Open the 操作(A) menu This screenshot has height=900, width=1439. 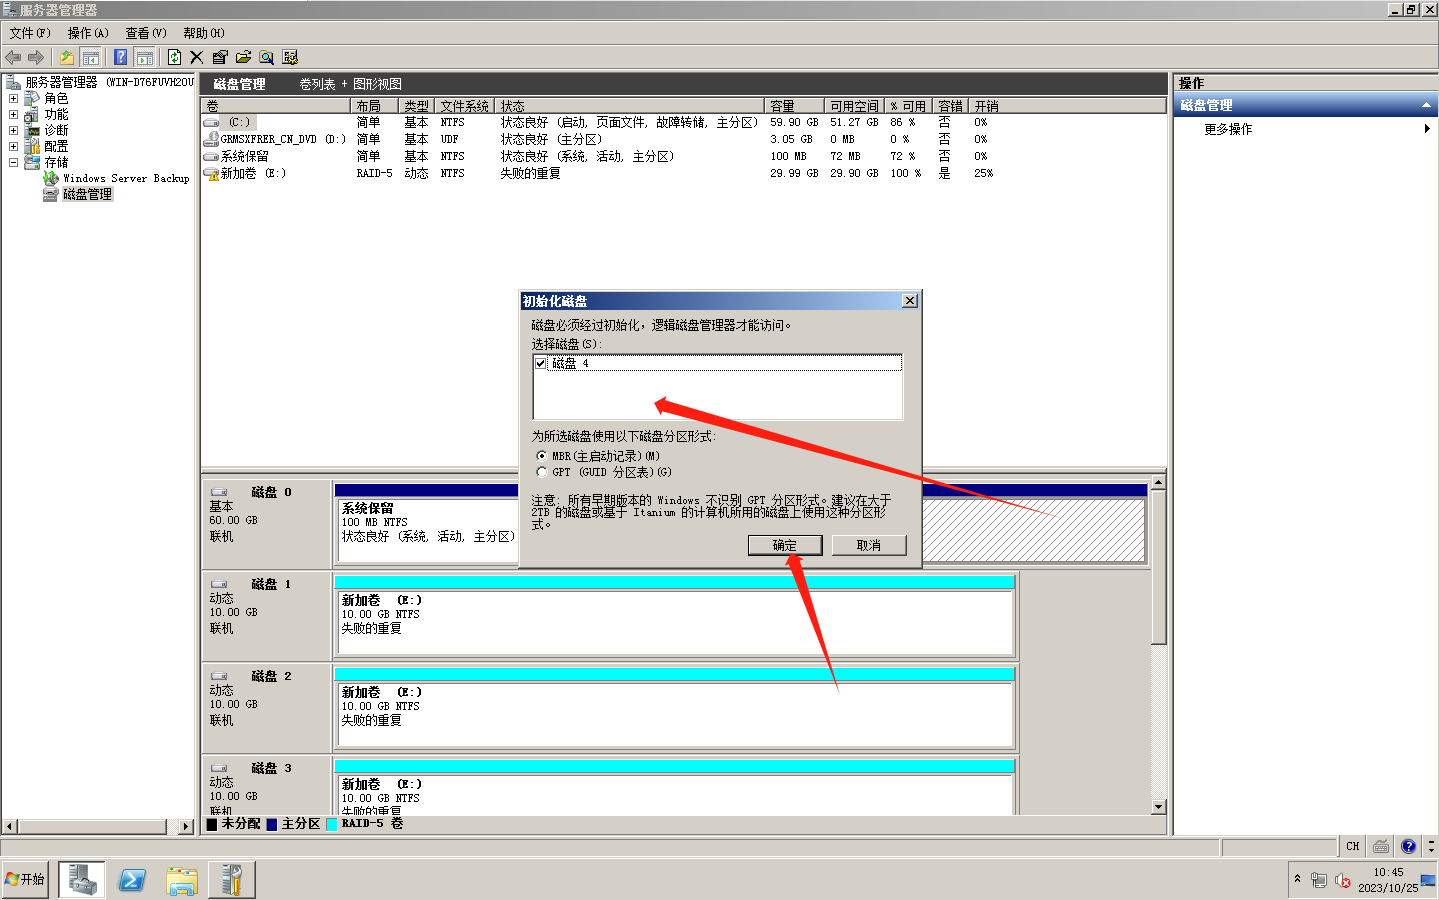click(x=88, y=33)
